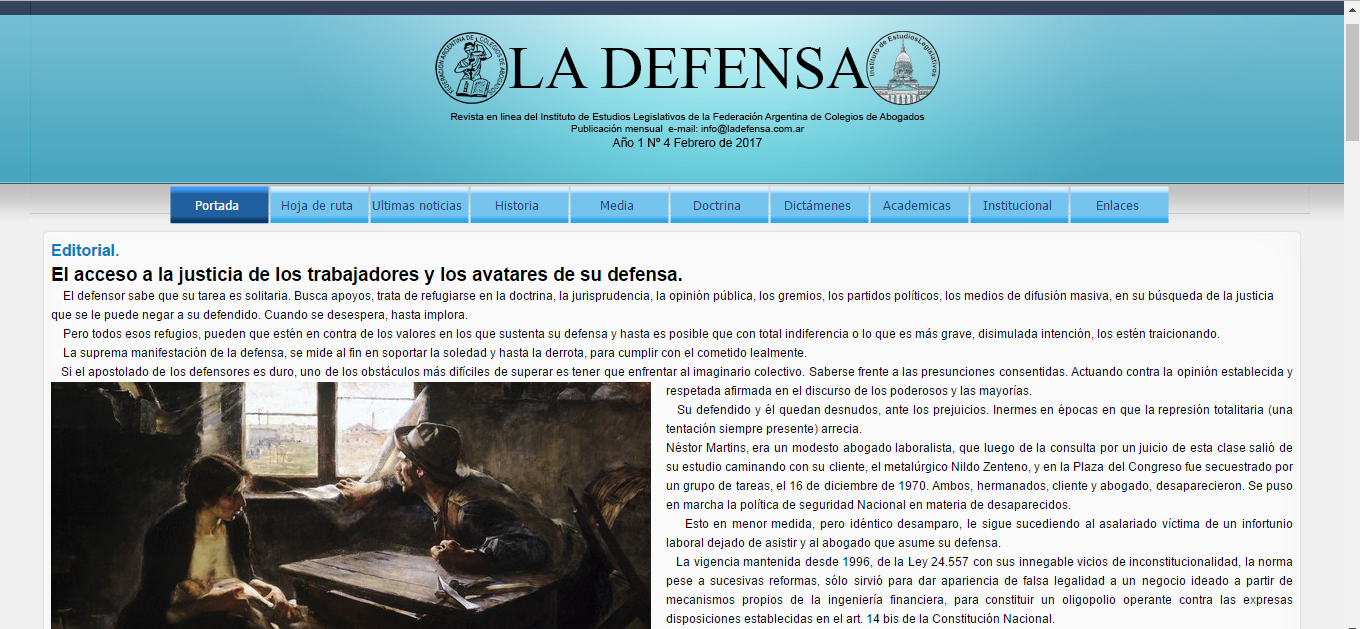Click paragraph starting 'La vigencia mantenida desde 1996'

[980, 590]
